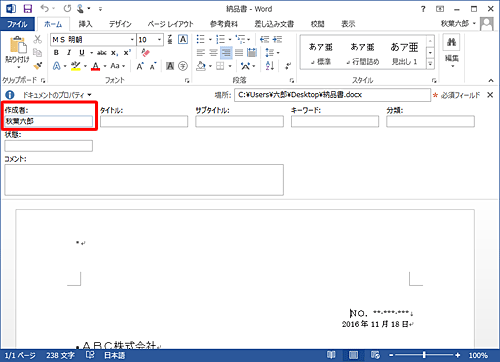This screenshot has width=500, height=362.
Task: Click the タイトル input field
Action: tap(144, 121)
